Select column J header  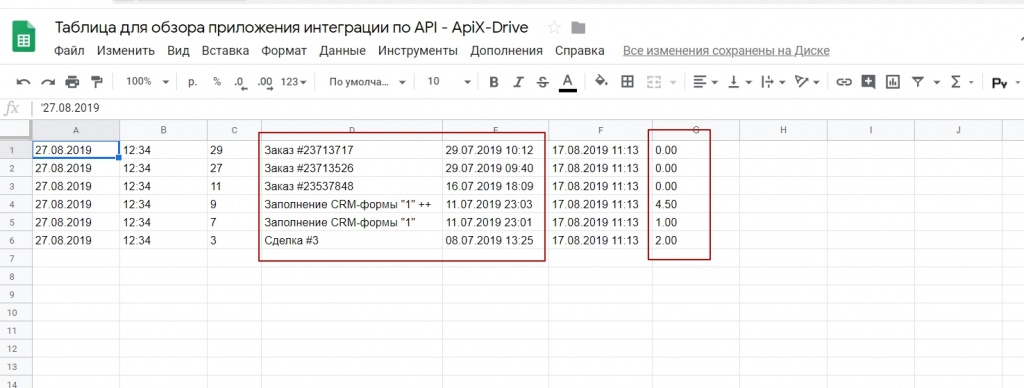(x=958, y=130)
